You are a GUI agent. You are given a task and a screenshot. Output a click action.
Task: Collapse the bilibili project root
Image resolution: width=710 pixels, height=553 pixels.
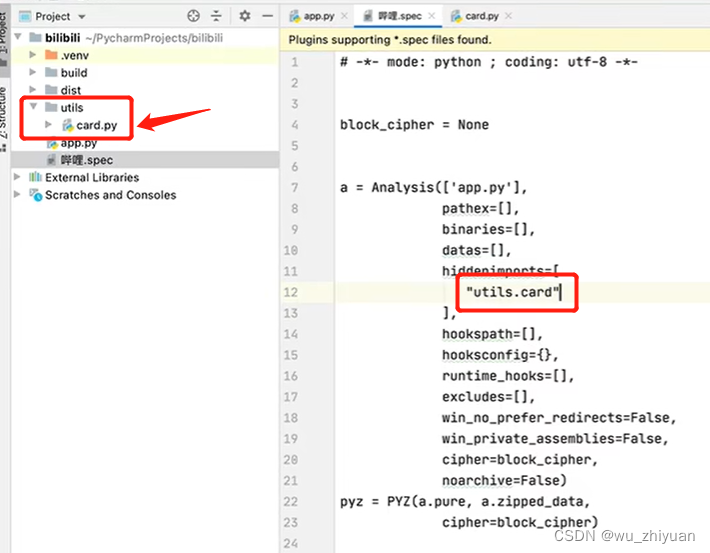(x=18, y=37)
